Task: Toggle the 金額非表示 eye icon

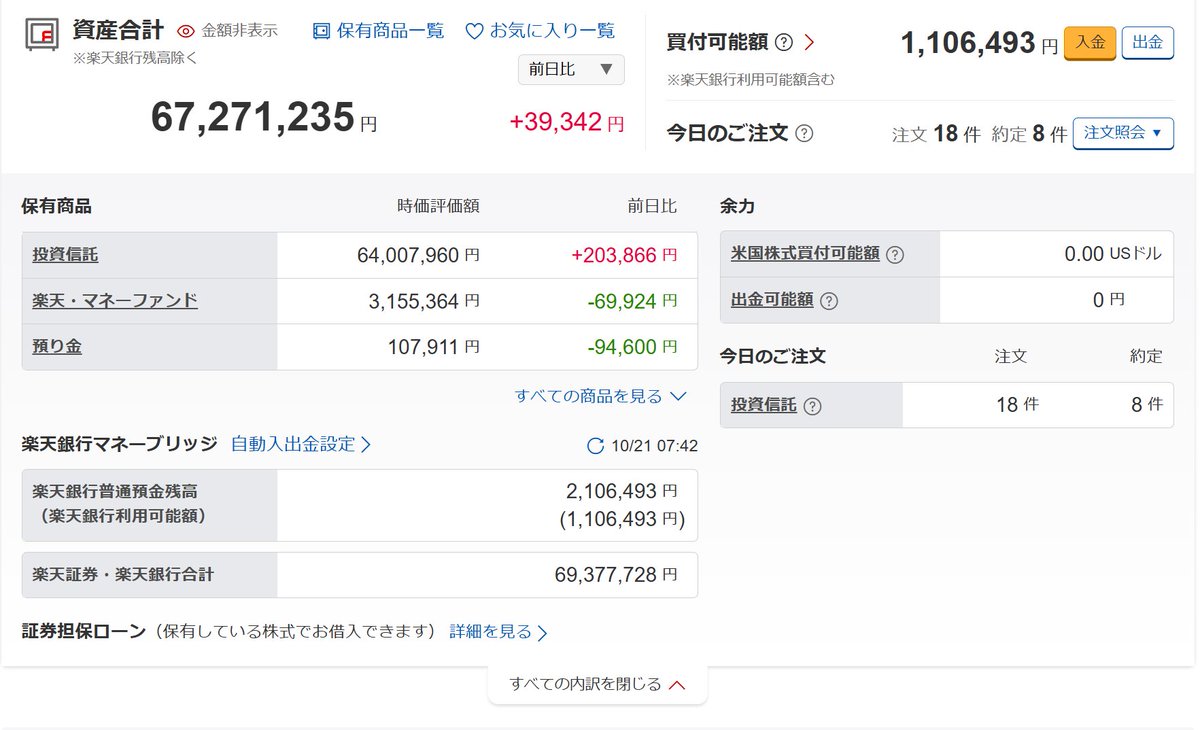Action: 186,31
